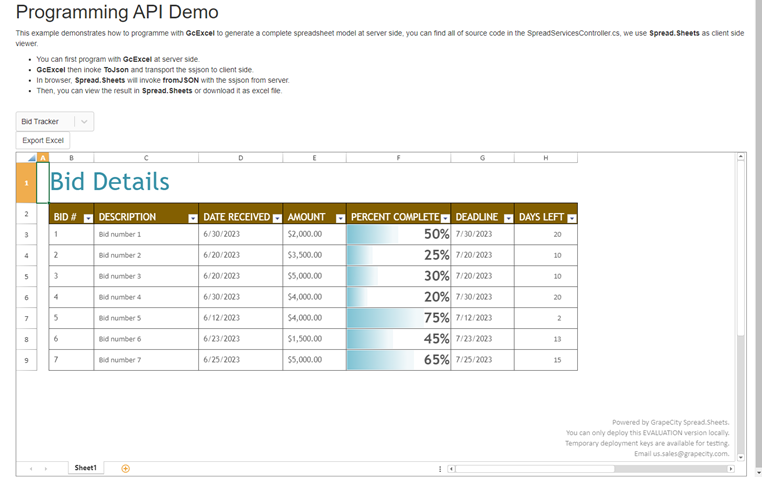Select column E header

pos(314,158)
